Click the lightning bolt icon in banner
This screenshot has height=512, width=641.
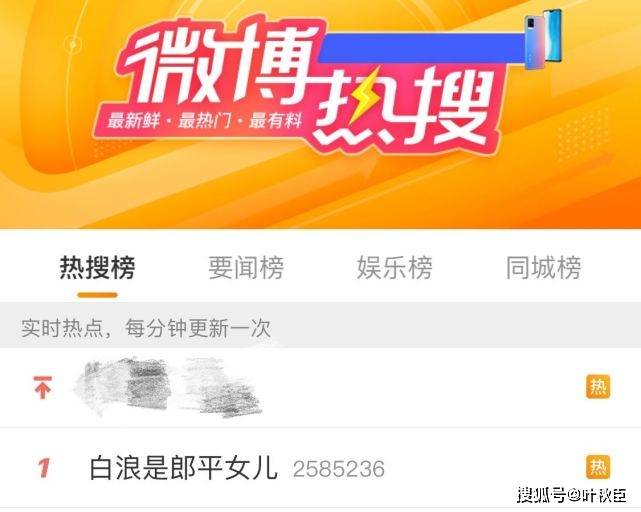click(362, 95)
